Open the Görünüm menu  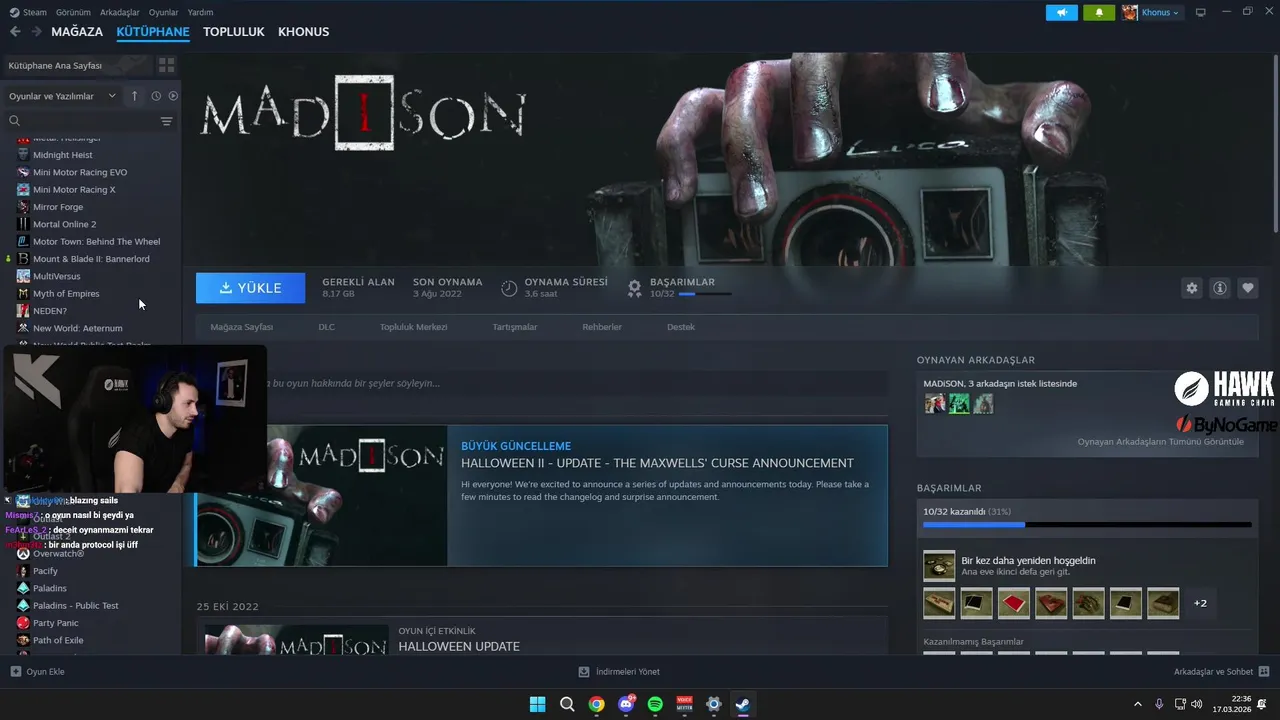(x=73, y=12)
